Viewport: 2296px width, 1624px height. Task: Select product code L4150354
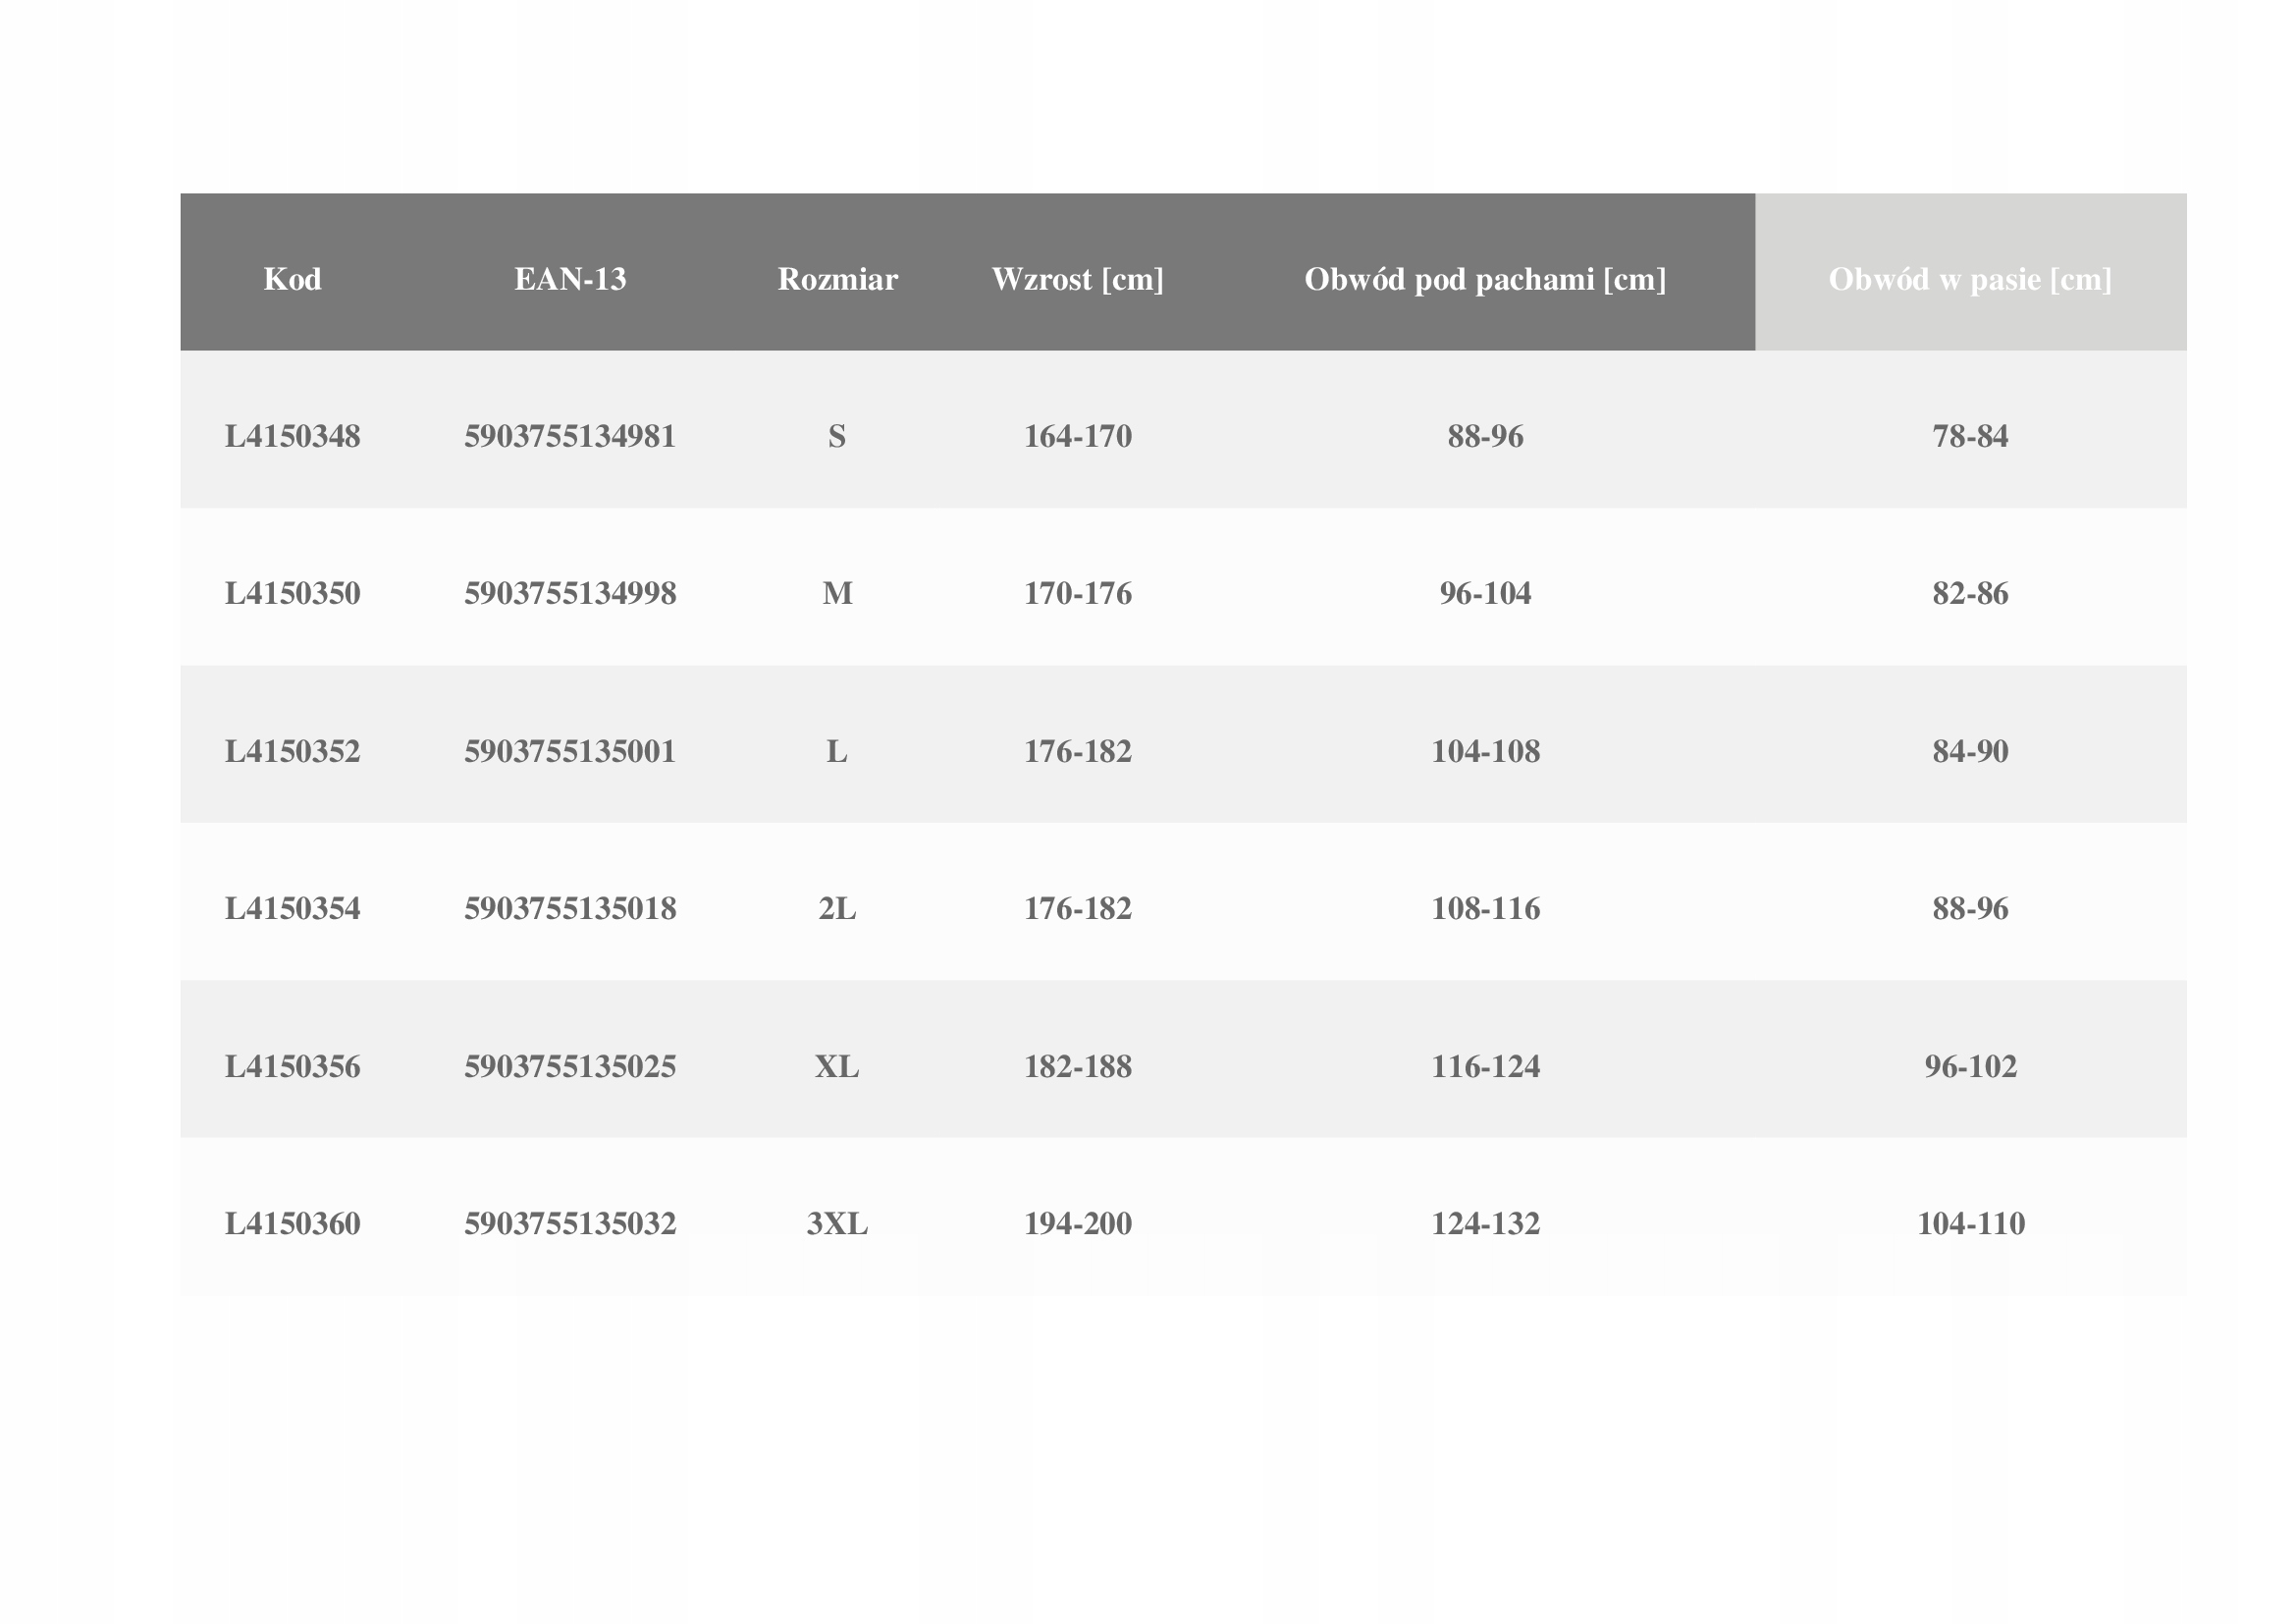(x=292, y=909)
